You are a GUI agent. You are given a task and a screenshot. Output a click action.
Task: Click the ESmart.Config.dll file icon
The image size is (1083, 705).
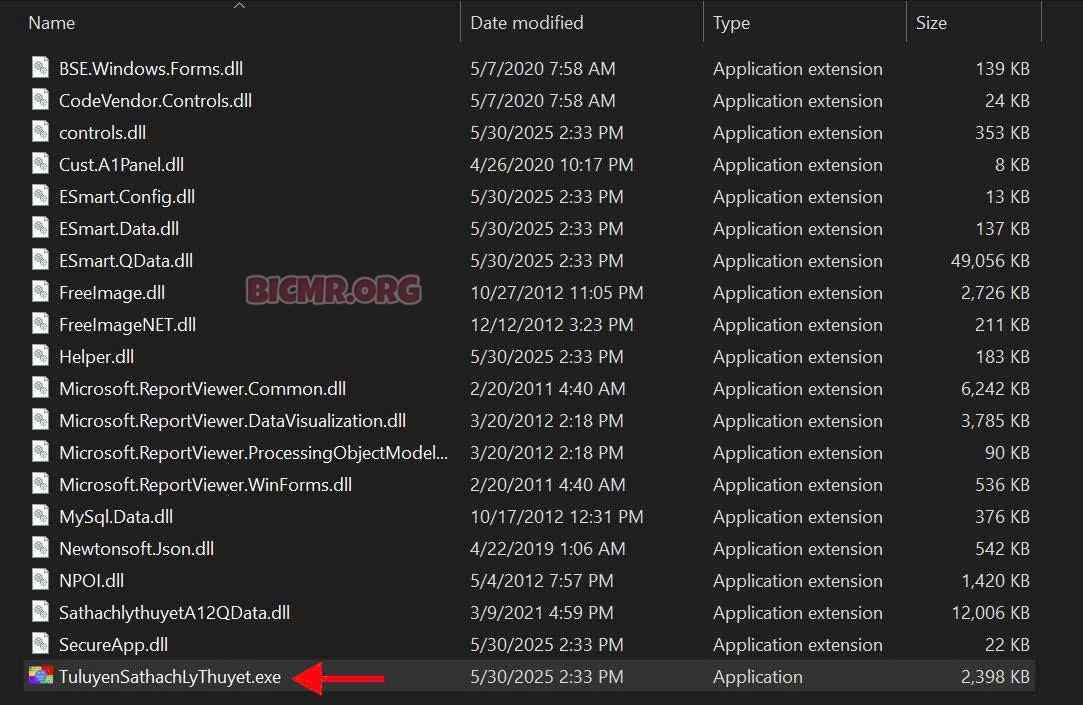coord(41,196)
